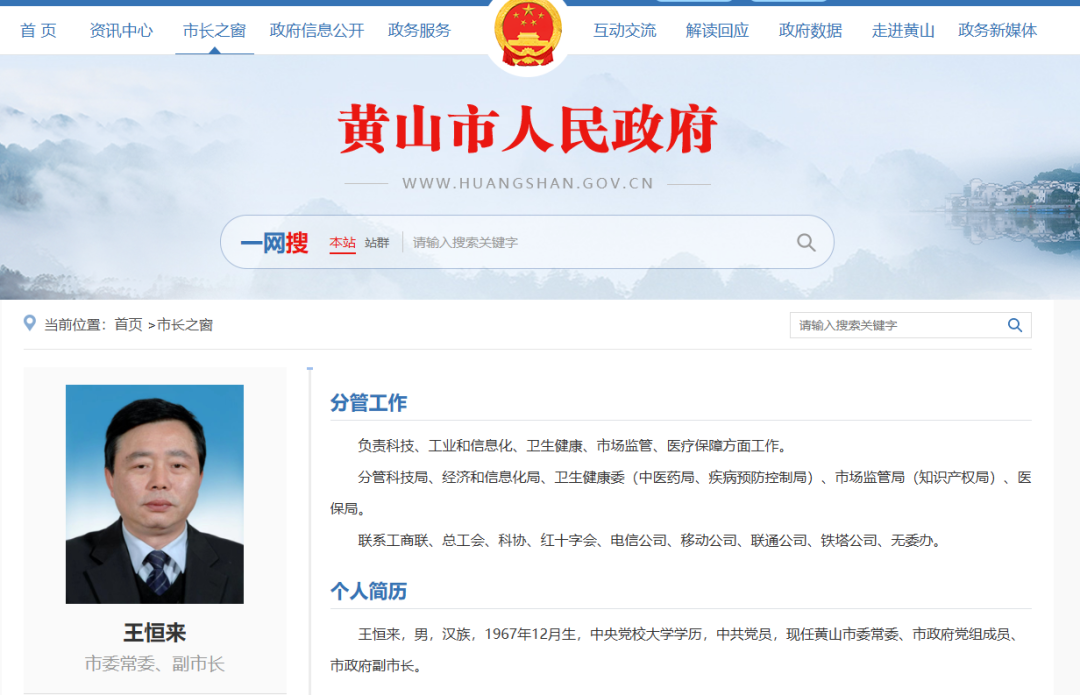Open the 互动交流 menu

click(x=625, y=30)
